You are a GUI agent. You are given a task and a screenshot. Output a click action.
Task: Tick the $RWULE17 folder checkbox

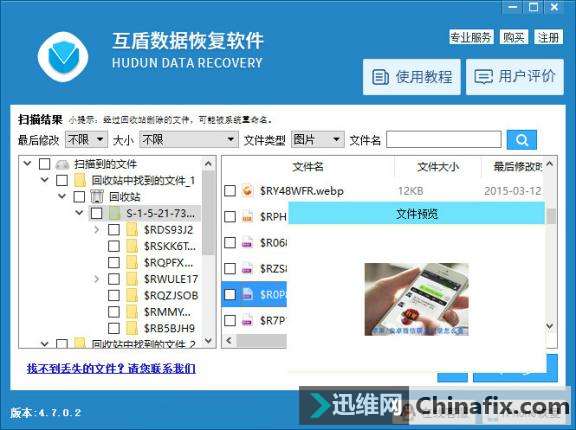click(114, 279)
